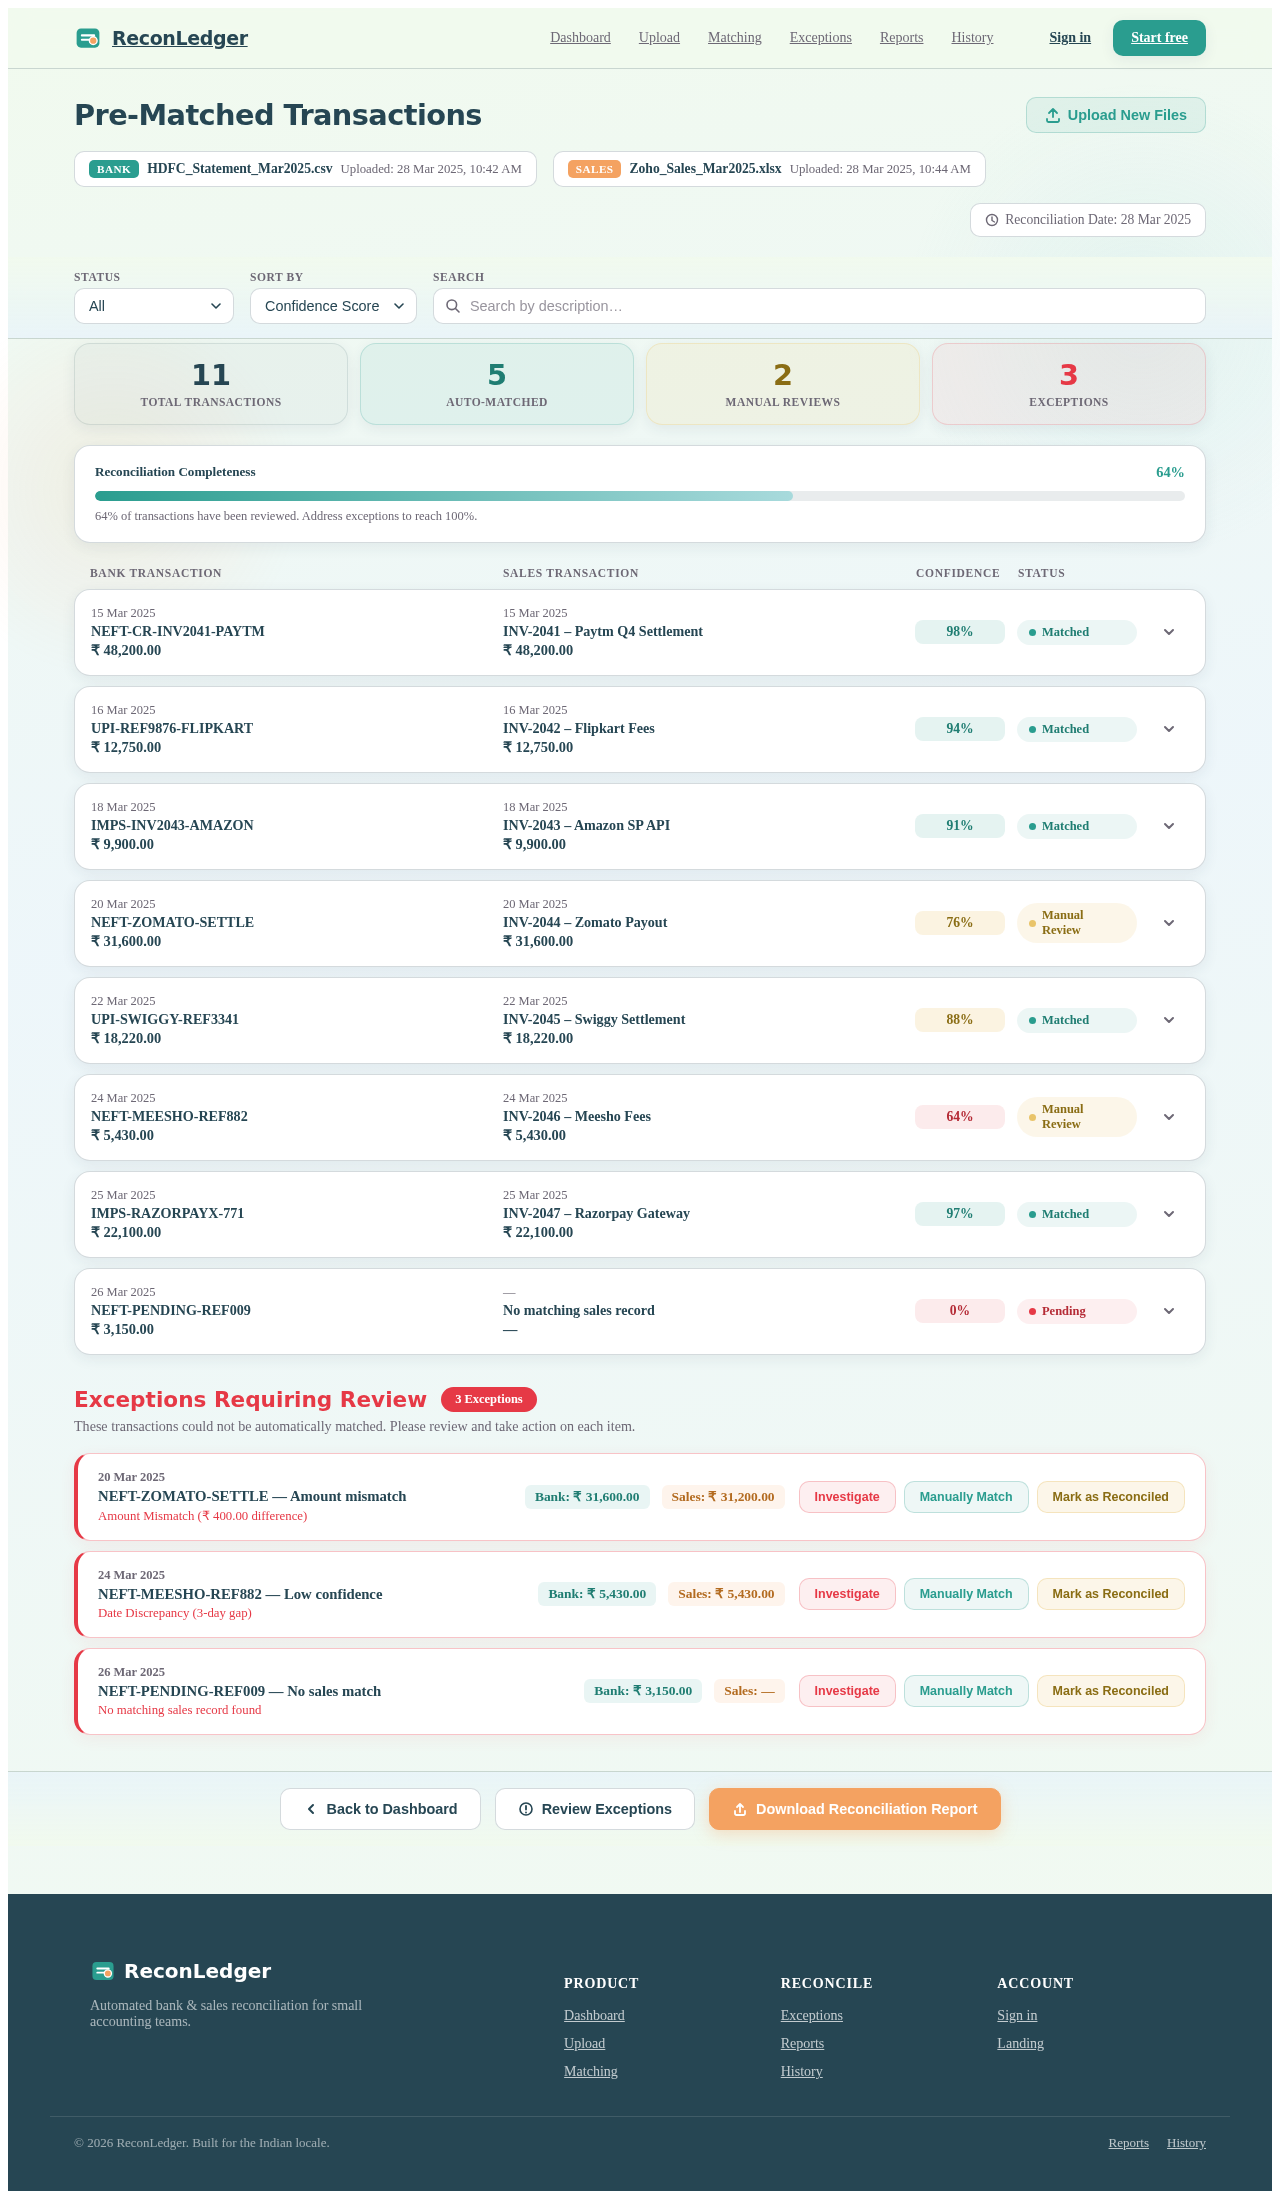Click the download icon in Download Reconciliation Report
Viewport: 1280px width, 2199px height.
(x=740, y=1809)
